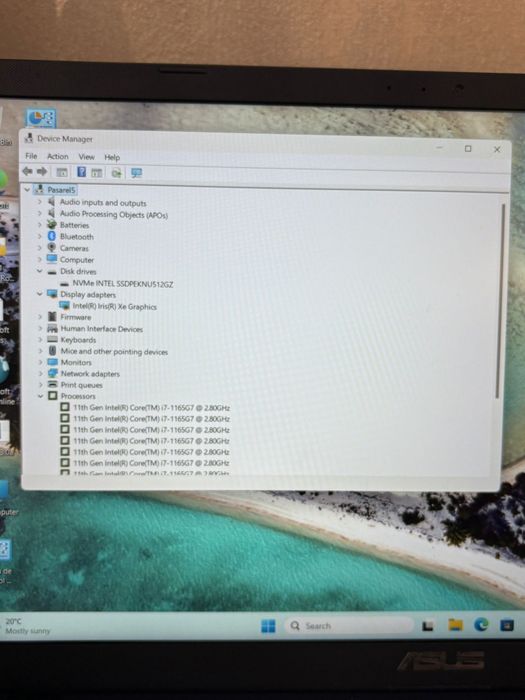Expand the Keyboards category
The width and height of the screenshot is (525, 700).
40,340
